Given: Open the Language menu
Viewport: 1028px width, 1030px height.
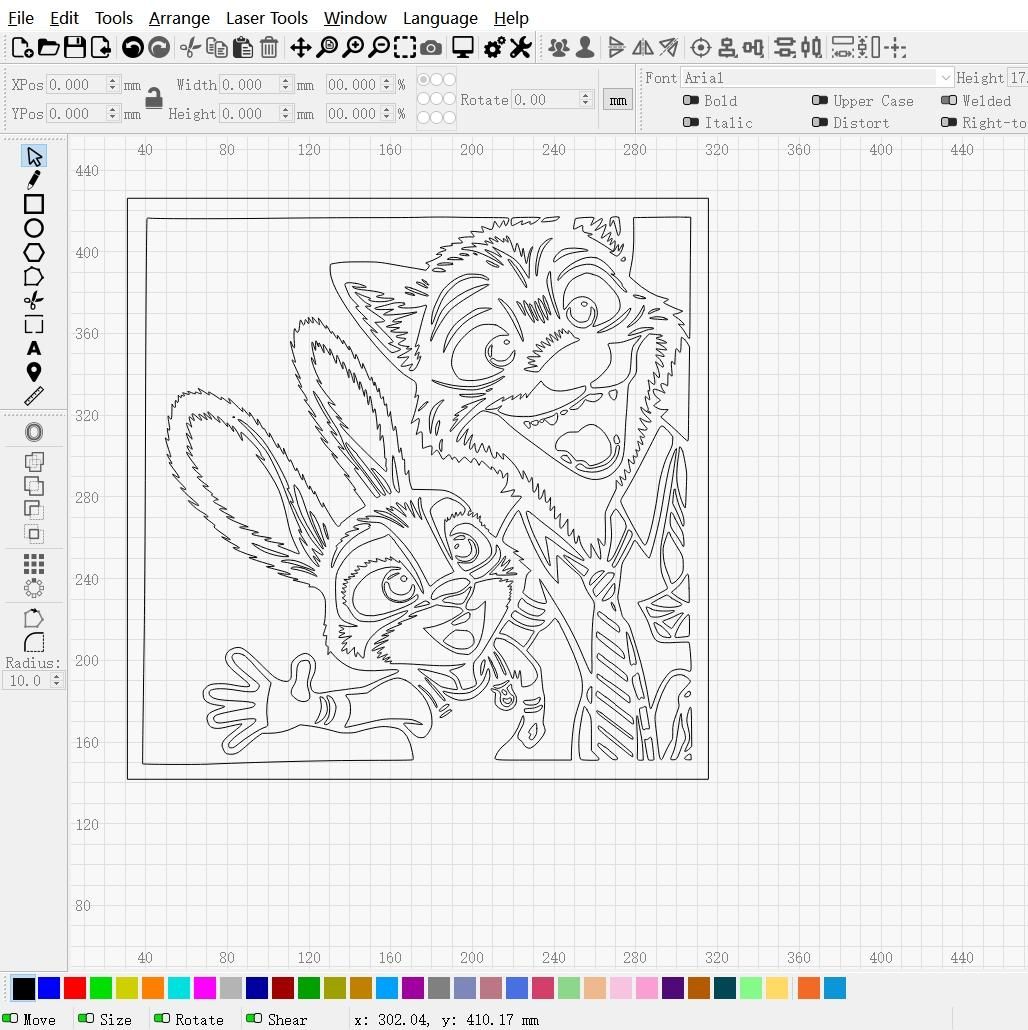Looking at the screenshot, I should [x=440, y=18].
